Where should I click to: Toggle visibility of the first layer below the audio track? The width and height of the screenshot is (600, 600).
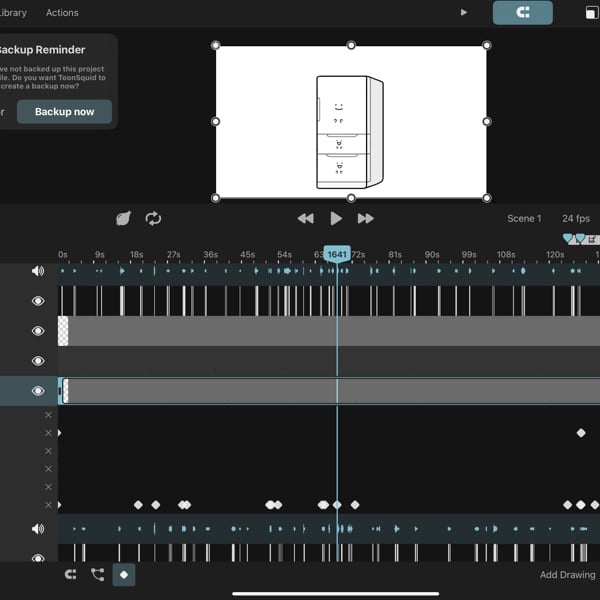(x=38, y=301)
